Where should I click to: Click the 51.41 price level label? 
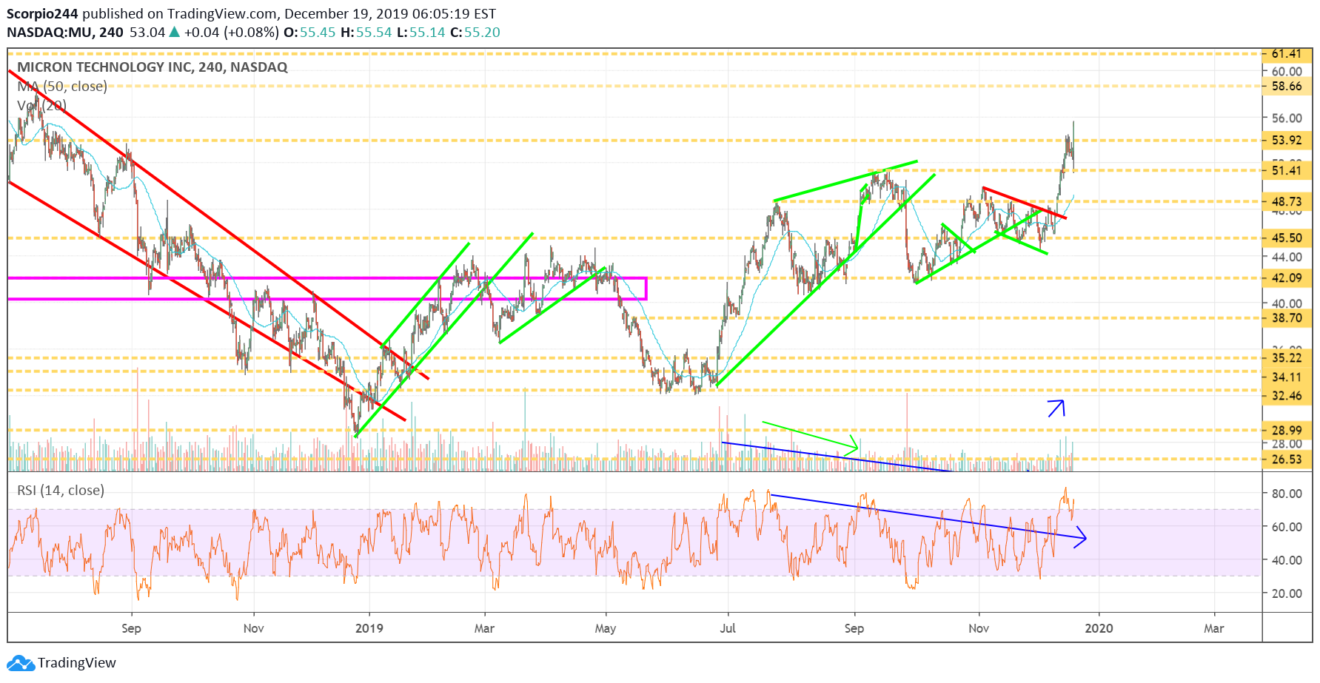pyautogui.click(x=1285, y=171)
